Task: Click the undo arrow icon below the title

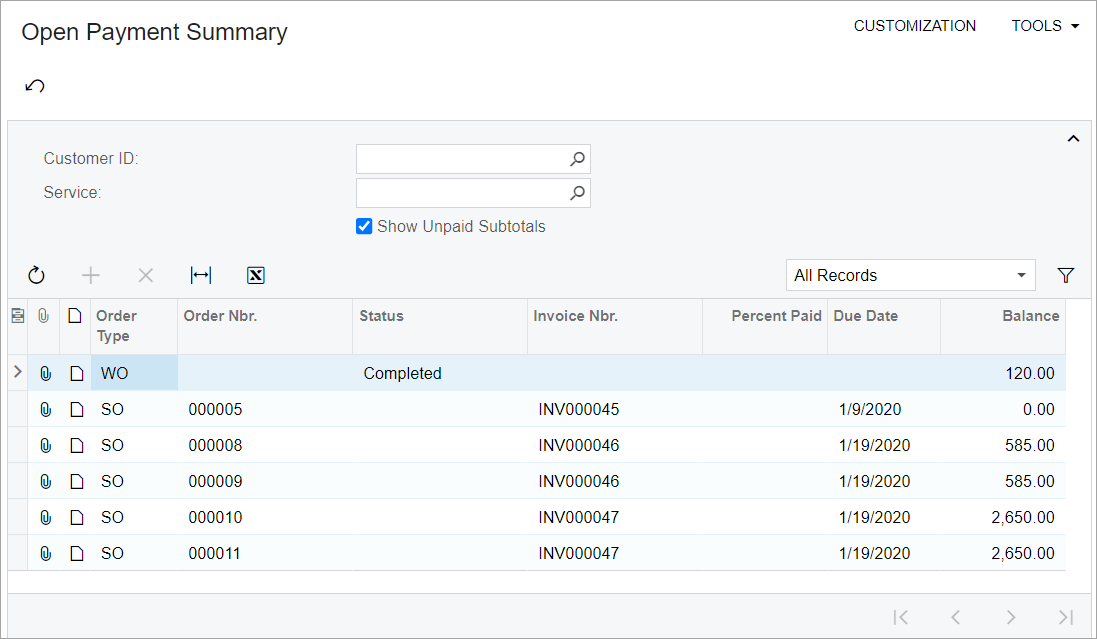Action: tap(35, 86)
